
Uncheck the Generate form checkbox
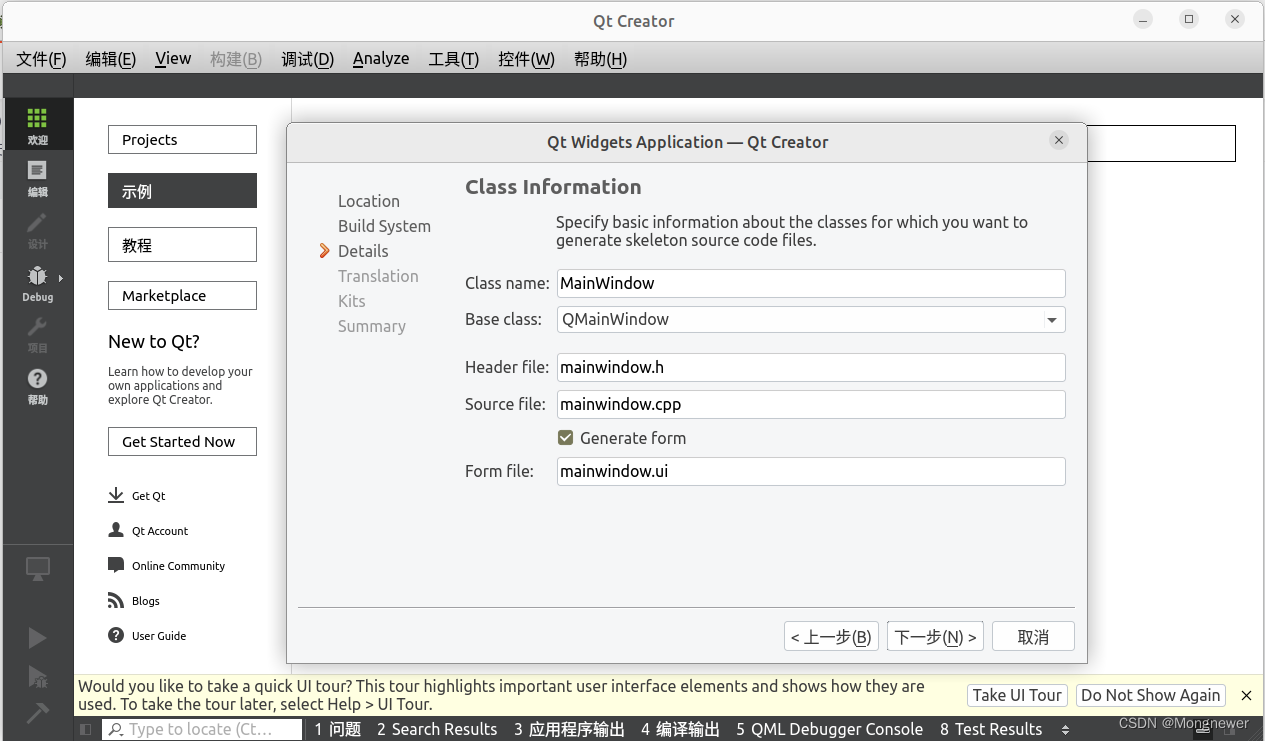[x=565, y=437]
